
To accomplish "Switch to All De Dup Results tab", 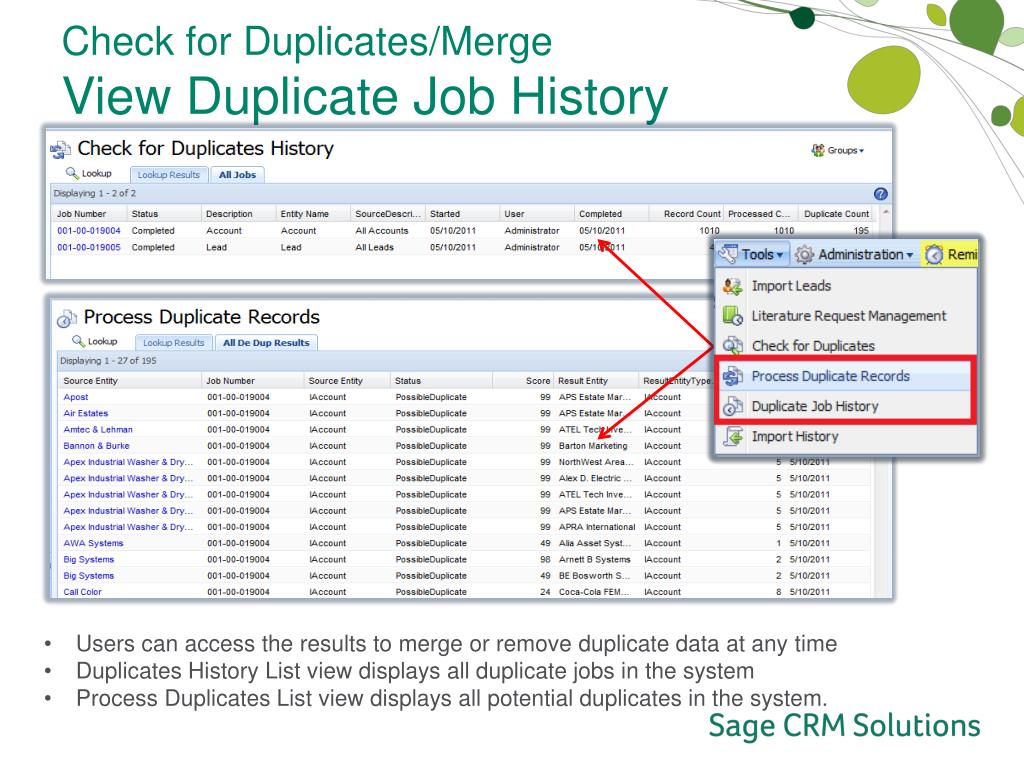I will tap(266, 343).
